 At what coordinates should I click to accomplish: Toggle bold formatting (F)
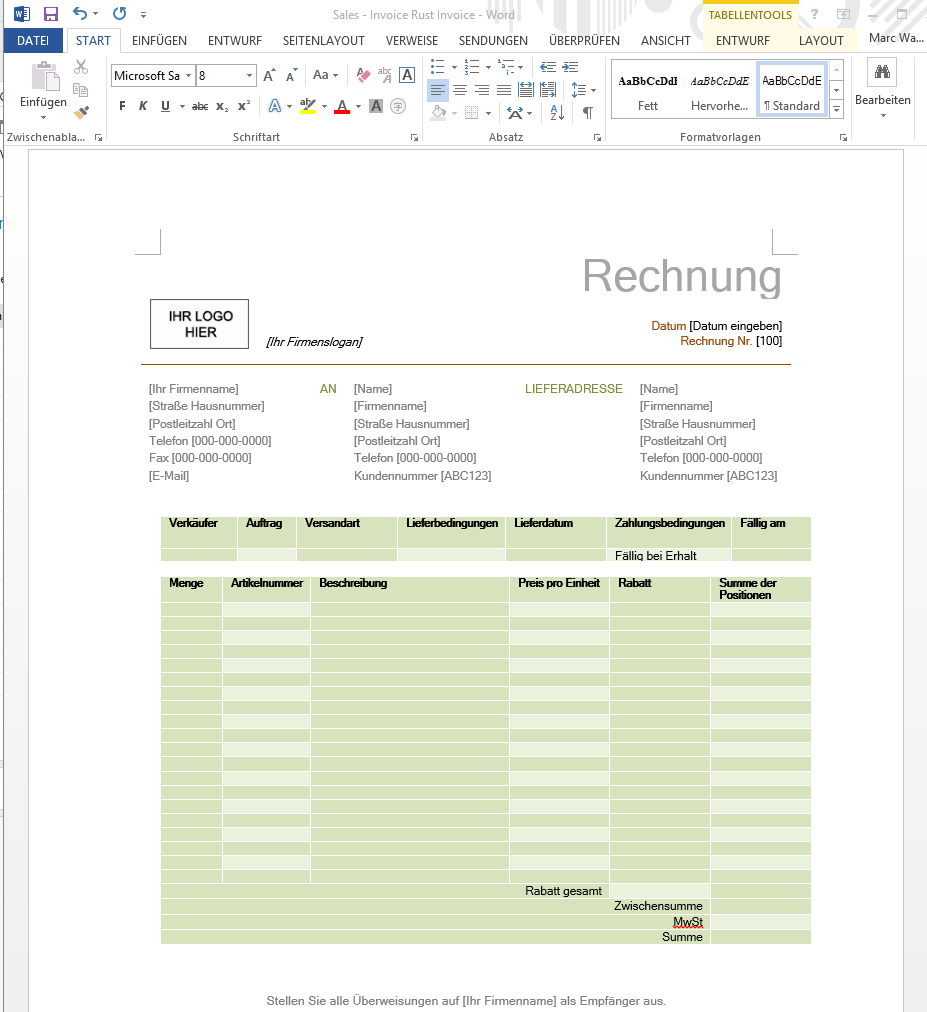click(122, 106)
